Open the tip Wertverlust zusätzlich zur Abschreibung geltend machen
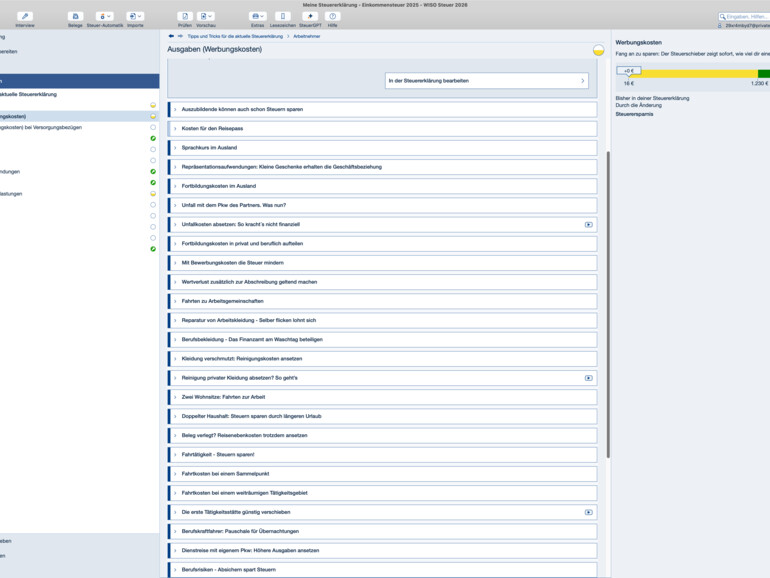 (383, 282)
